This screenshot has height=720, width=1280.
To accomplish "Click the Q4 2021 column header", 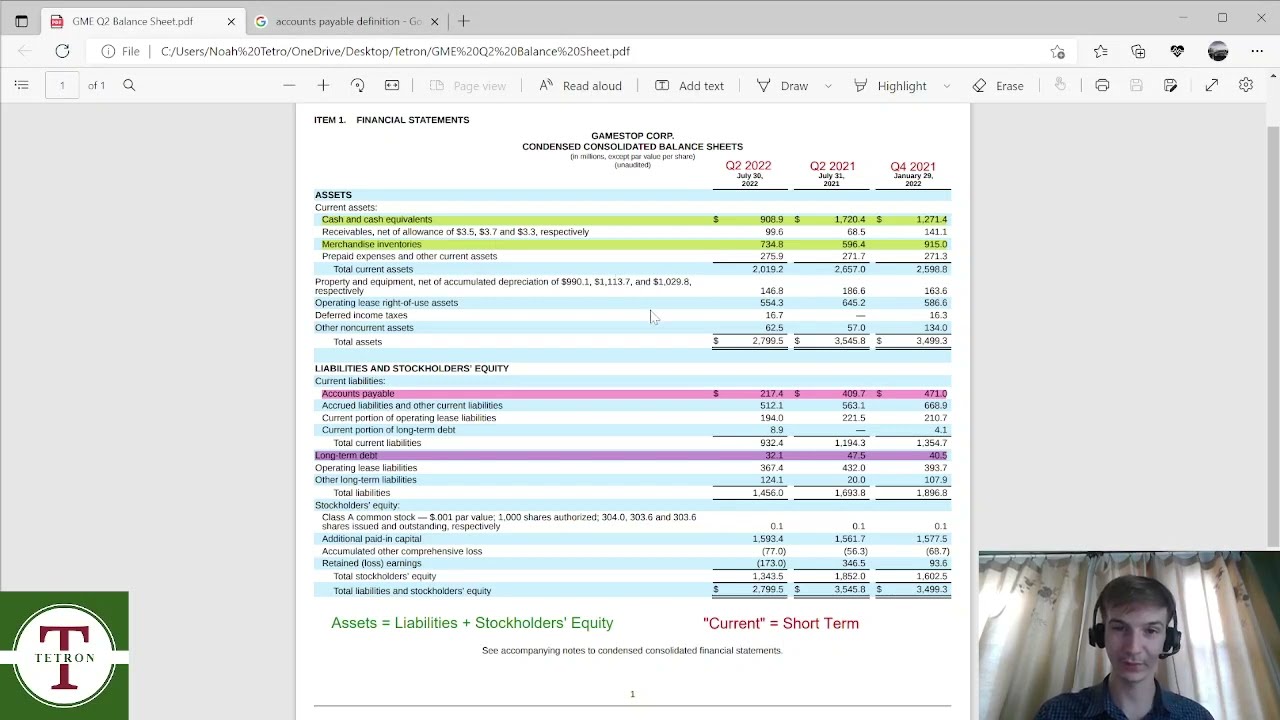I will tap(913, 166).
